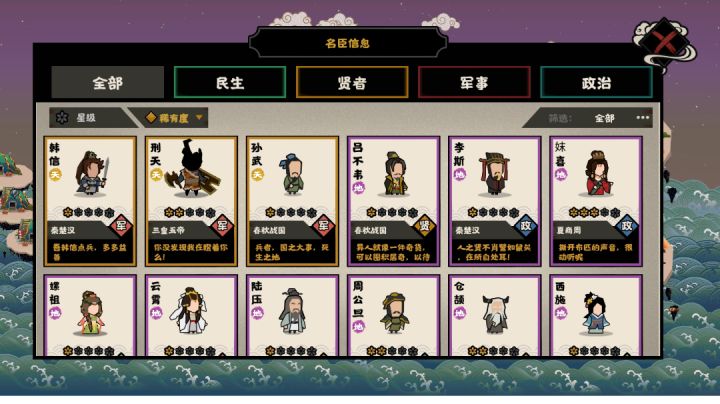Click the 贤 badge on 吕不韦's card

pos(424,225)
